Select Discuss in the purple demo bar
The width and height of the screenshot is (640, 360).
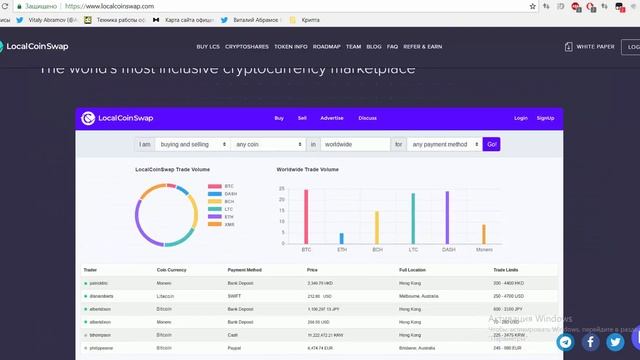coord(367,118)
